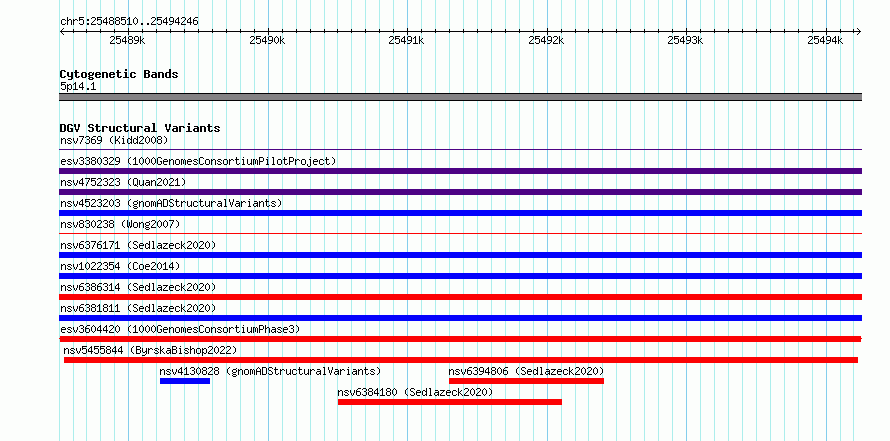
Task: Click the 25490k ruler tick label
Action: click(x=267, y=40)
